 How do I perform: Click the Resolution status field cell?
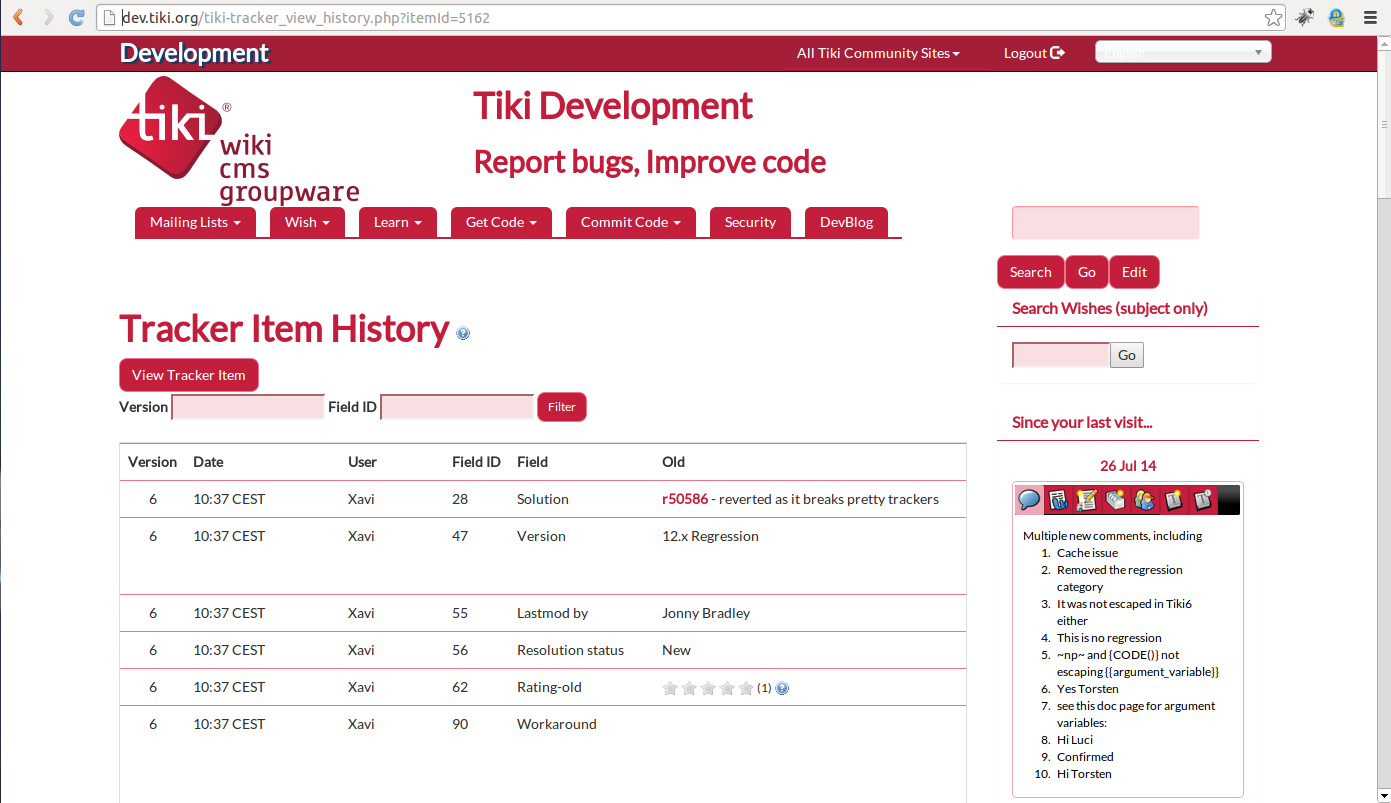click(x=570, y=650)
